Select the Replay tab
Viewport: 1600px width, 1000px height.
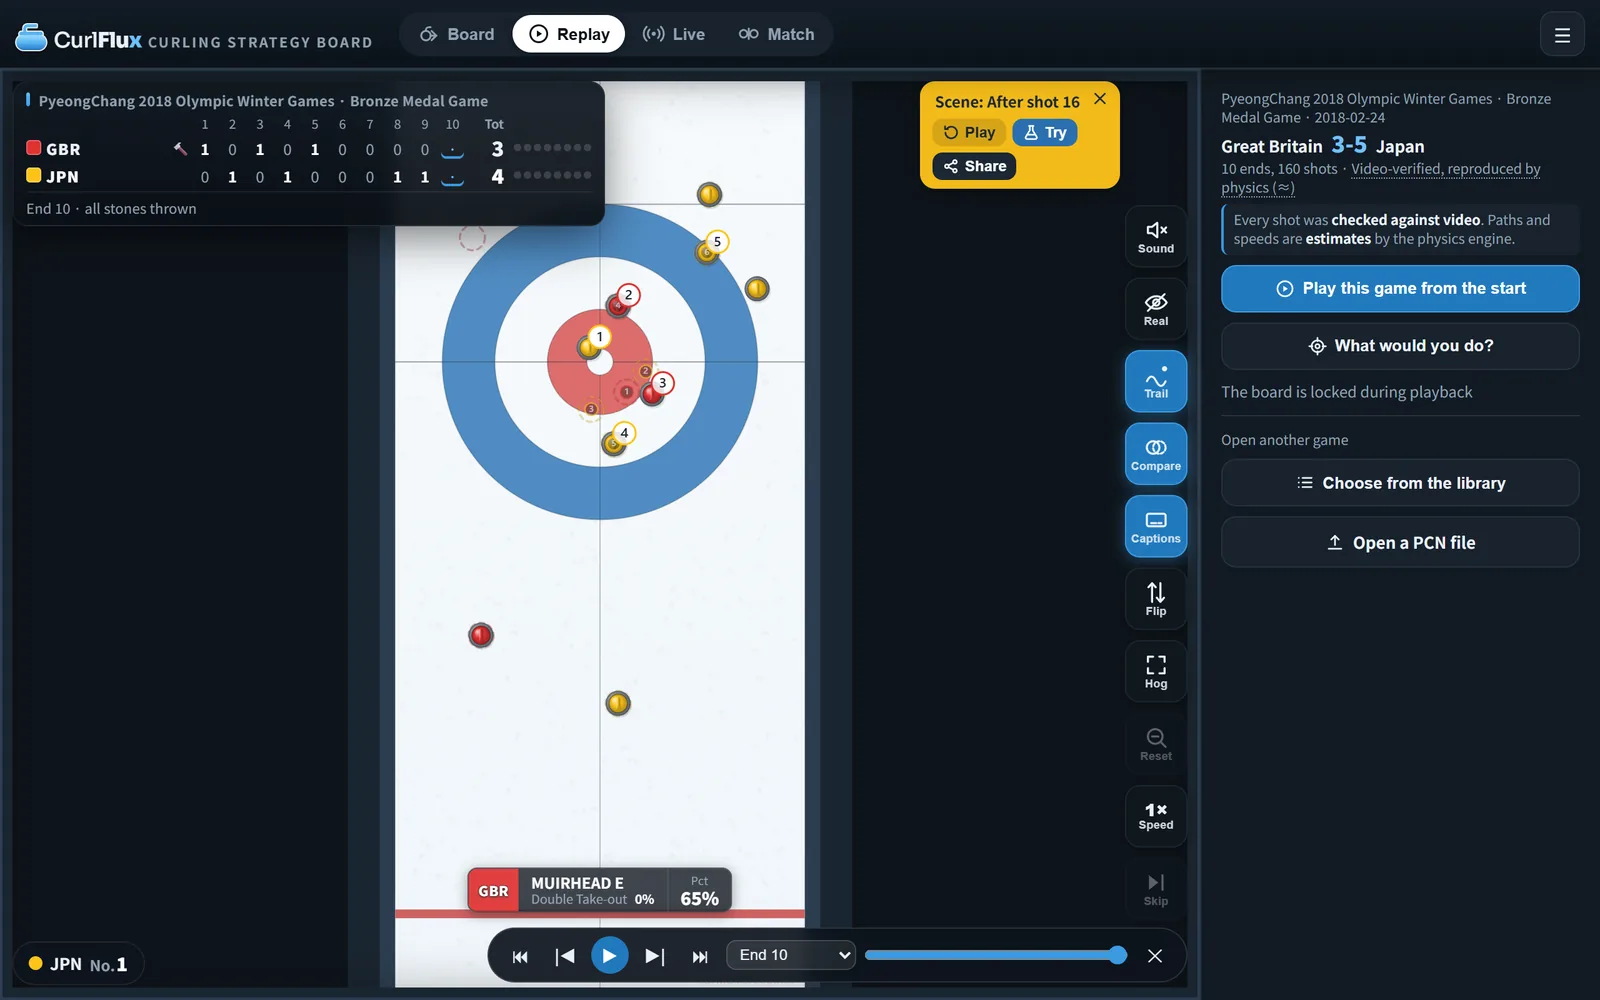[x=569, y=34]
